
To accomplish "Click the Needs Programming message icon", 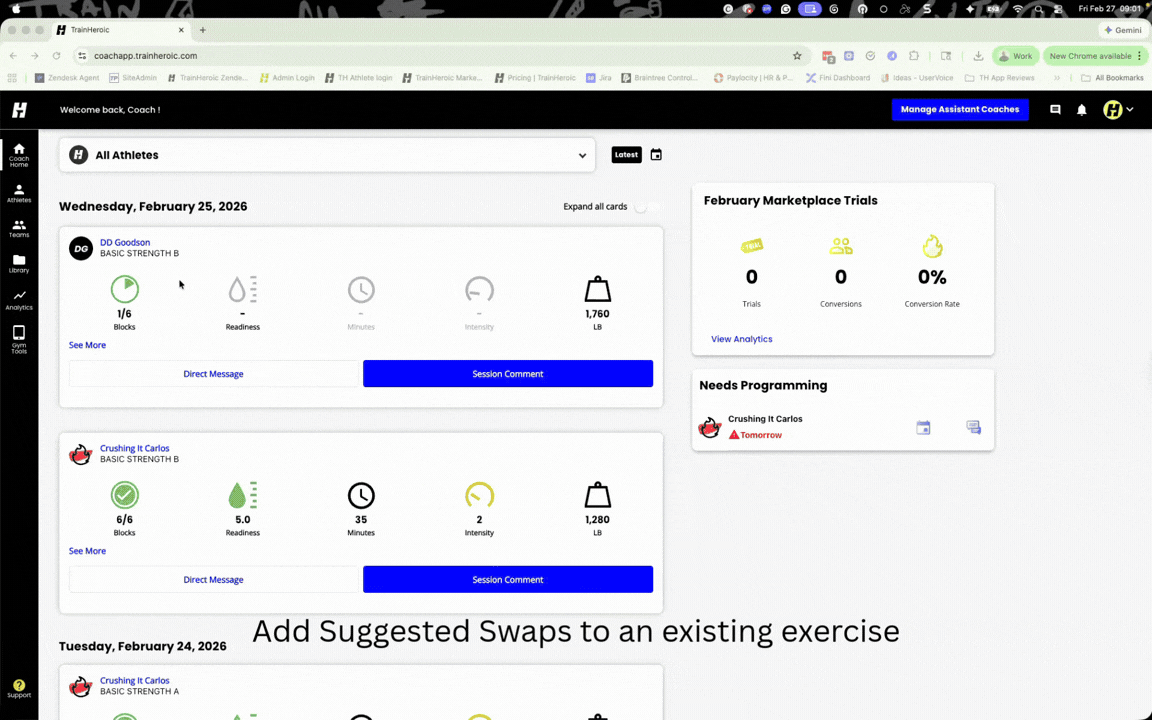I will [973, 428].
